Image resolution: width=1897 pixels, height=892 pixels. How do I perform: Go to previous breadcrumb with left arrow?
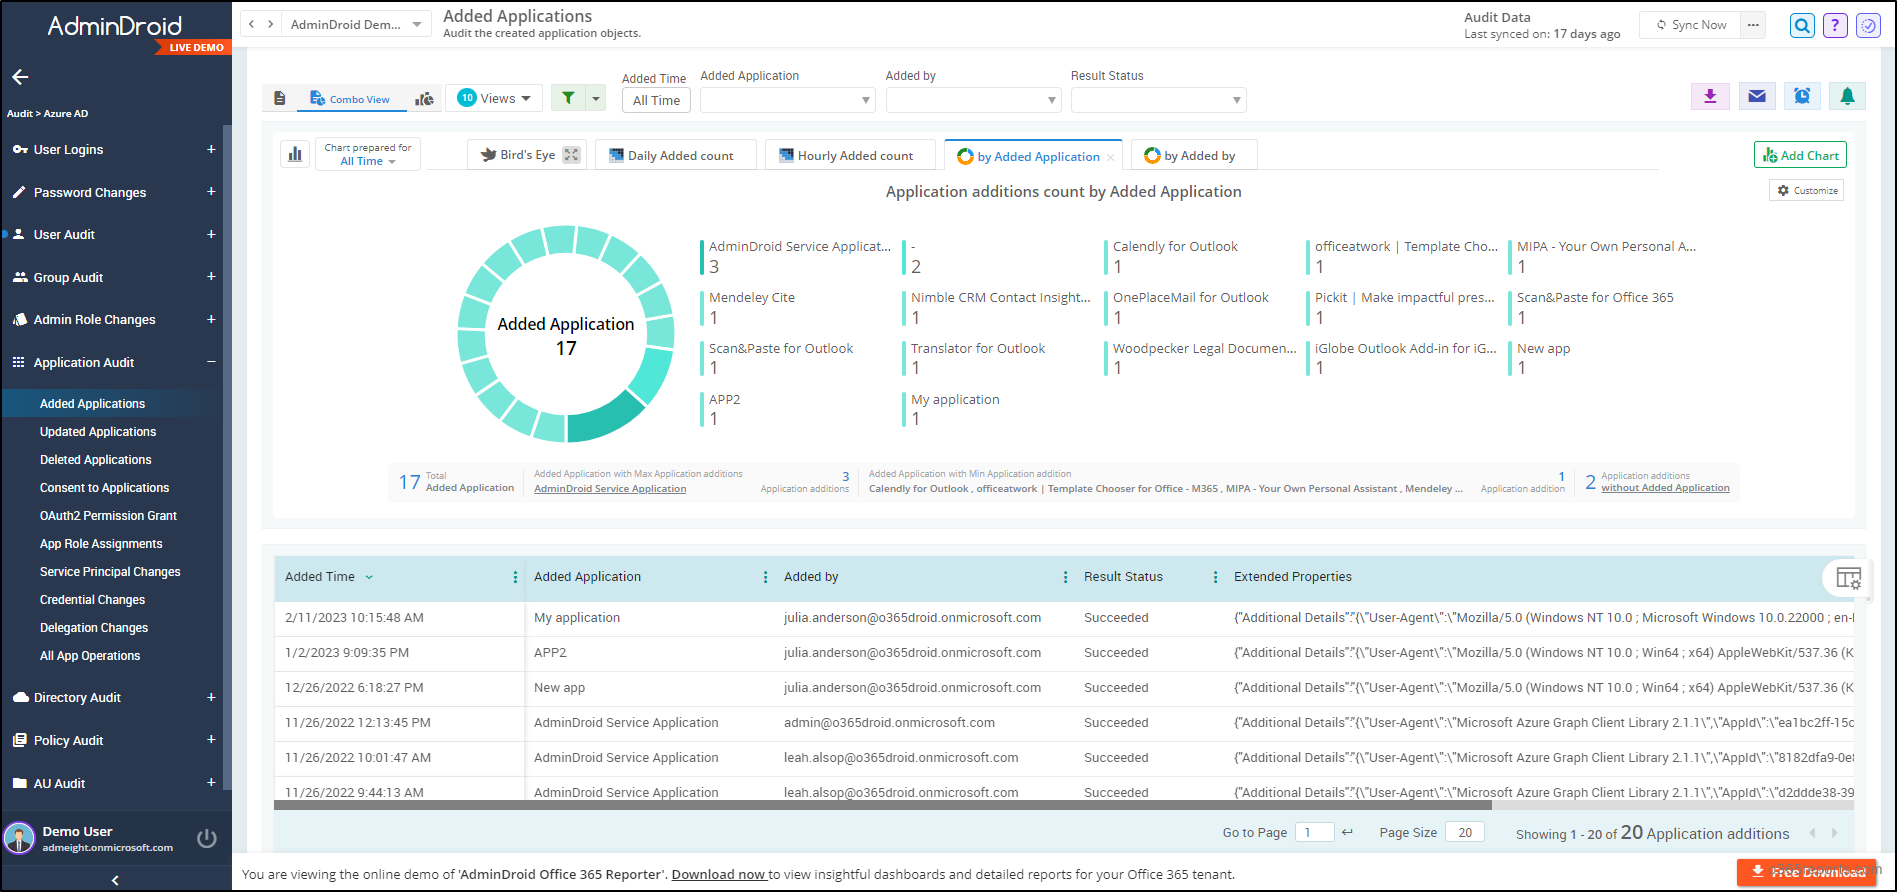pos(252,24)
